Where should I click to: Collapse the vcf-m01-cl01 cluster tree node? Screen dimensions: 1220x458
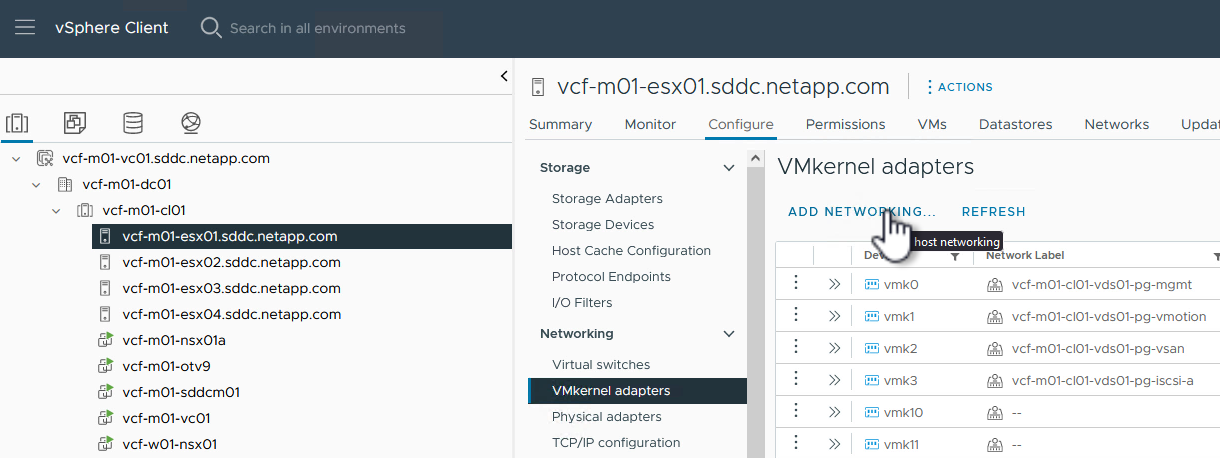click(56, 210)
